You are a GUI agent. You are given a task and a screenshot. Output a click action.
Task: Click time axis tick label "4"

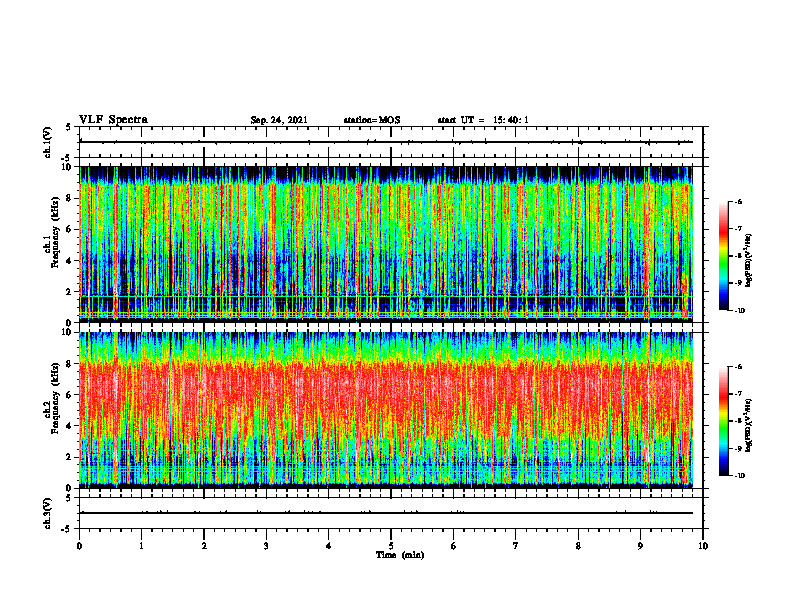(x=329, y=546)
